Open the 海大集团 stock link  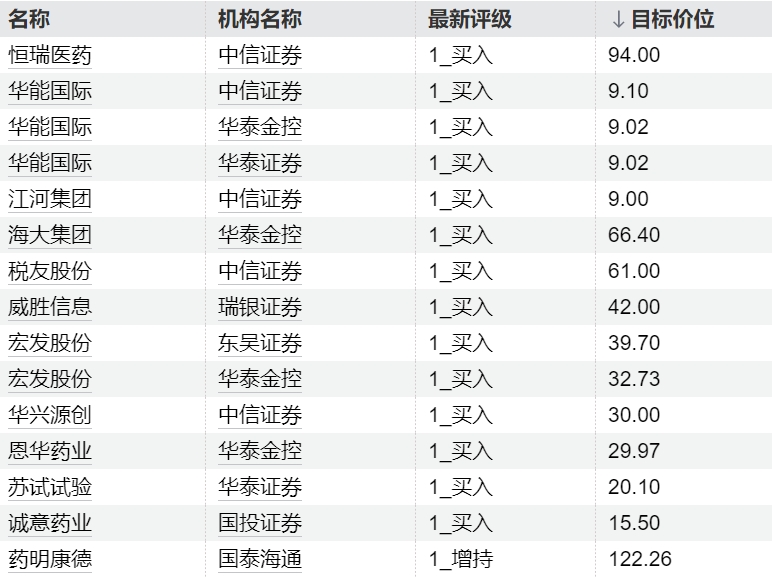click(50, 235)
